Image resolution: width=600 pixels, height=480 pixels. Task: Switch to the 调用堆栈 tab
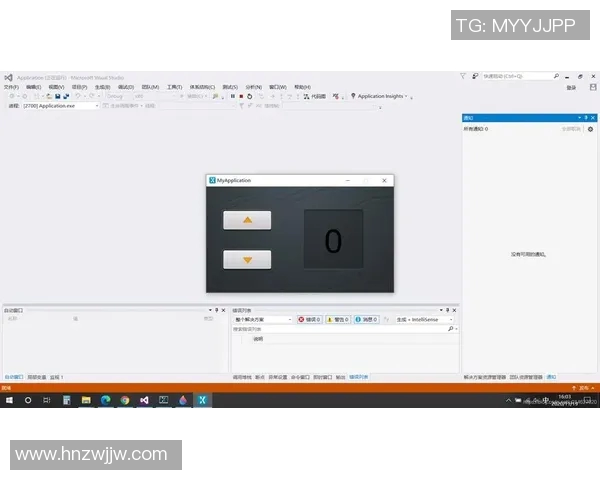(x=242, y=377)
